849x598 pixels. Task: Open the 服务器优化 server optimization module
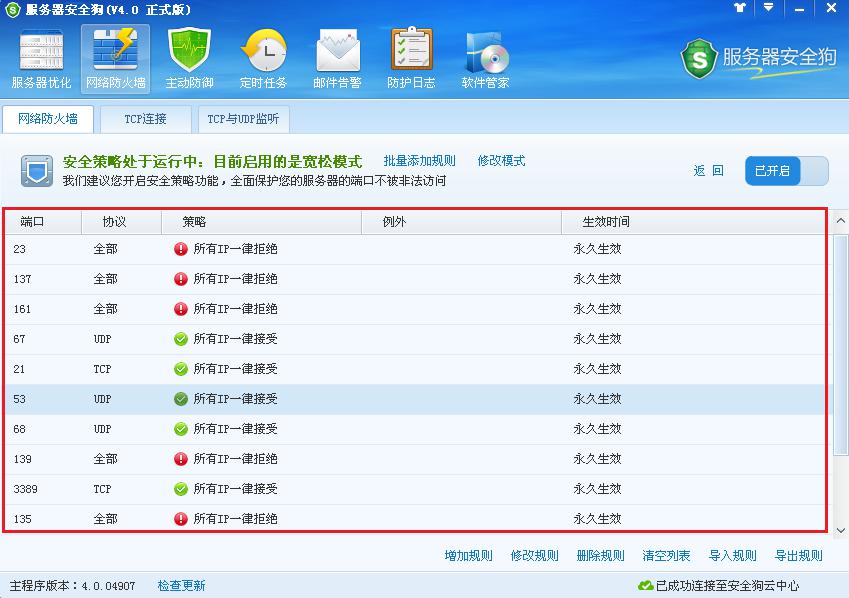click(41, 60)
